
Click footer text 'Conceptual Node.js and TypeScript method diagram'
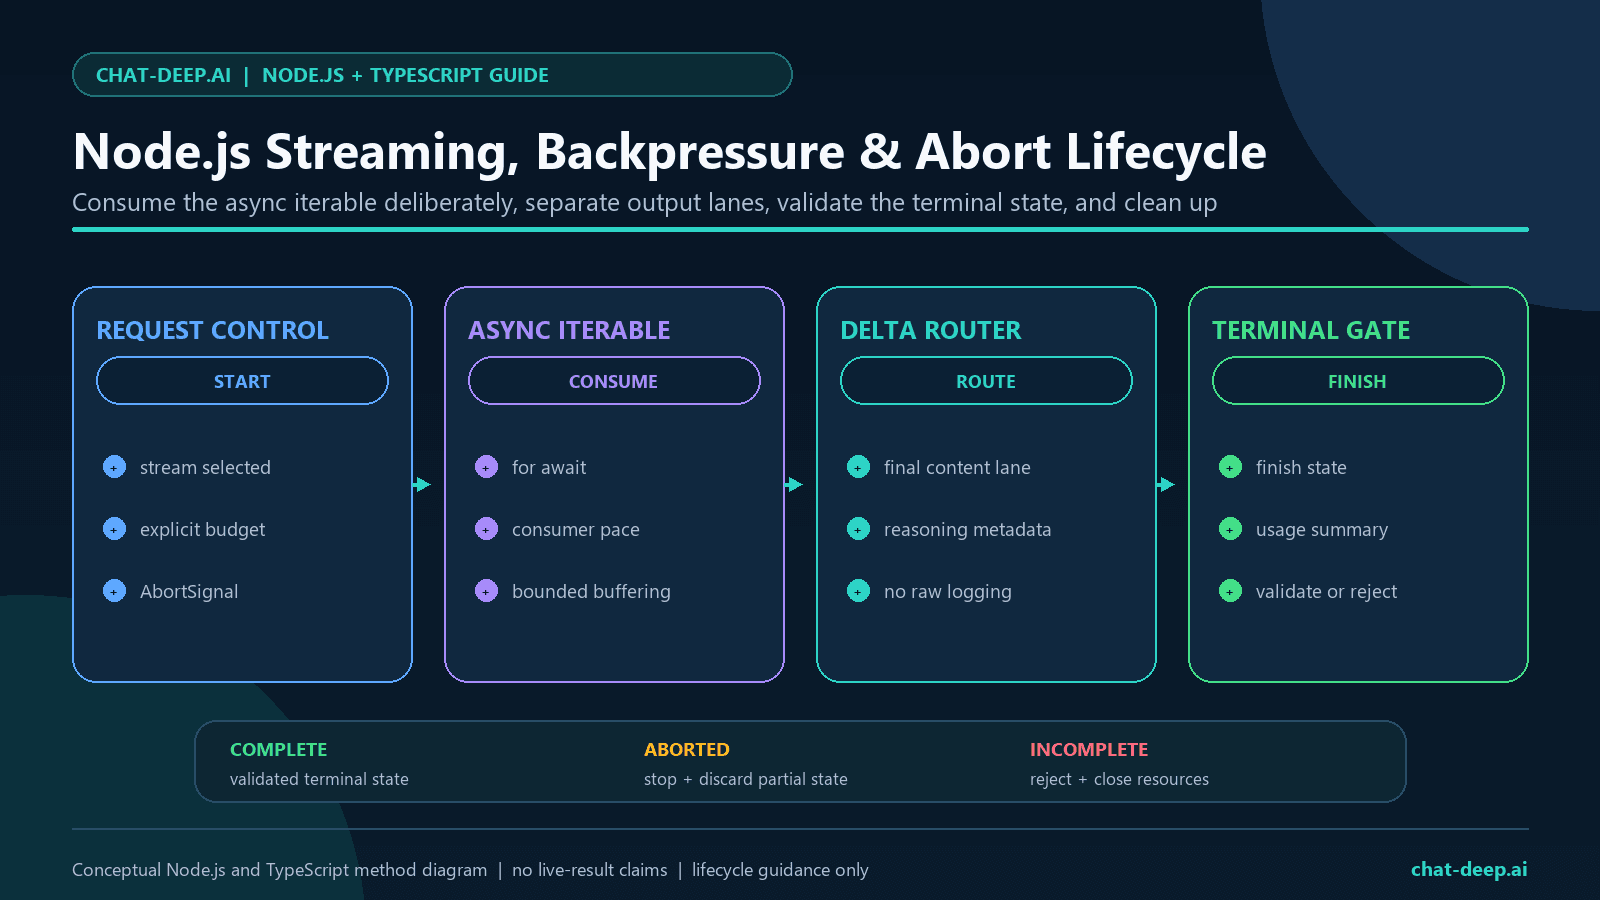pyautogui.click(x=280, y=870)
